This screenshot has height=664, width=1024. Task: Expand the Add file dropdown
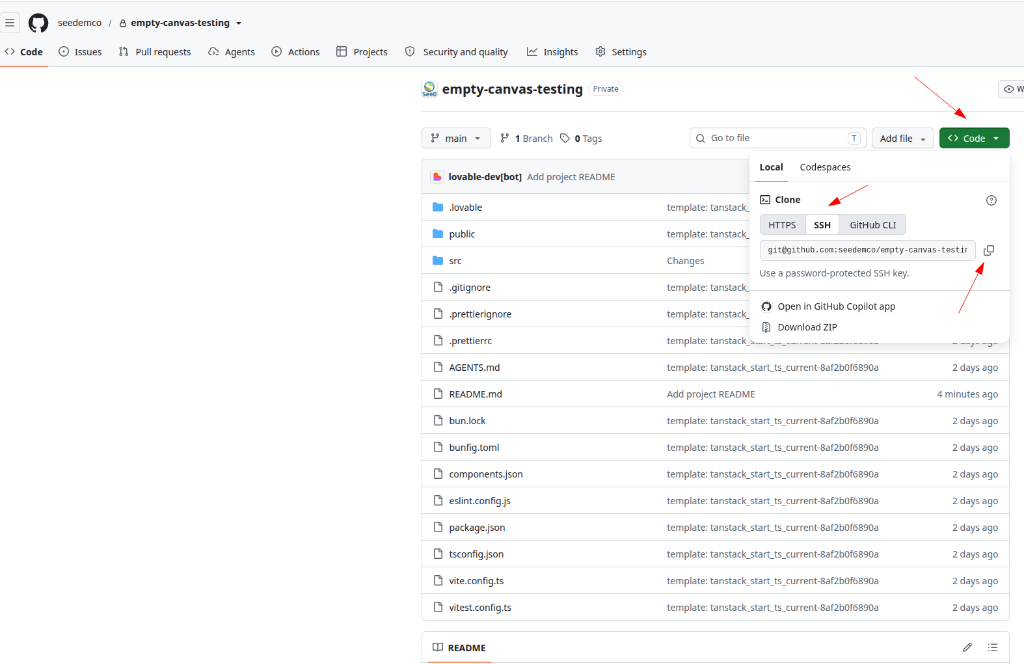(903, 138)
